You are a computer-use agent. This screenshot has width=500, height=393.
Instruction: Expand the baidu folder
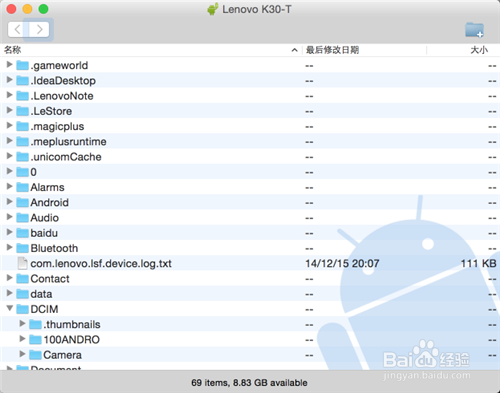pos(10,232)
